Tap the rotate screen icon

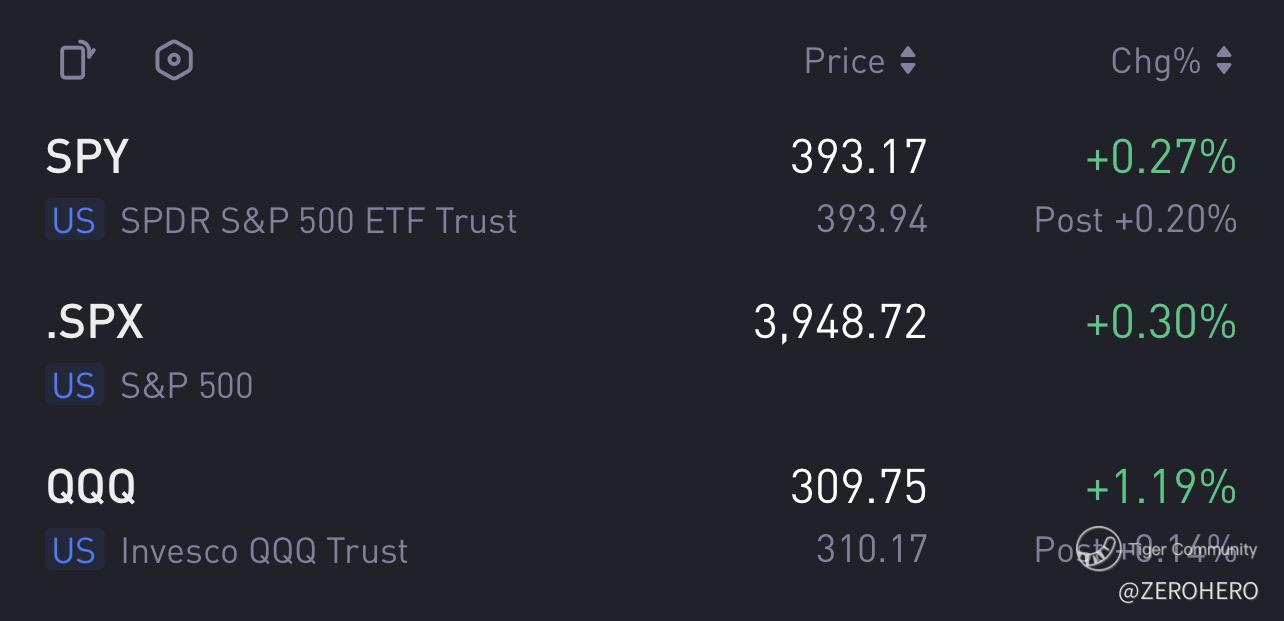[x=78, y=61]
